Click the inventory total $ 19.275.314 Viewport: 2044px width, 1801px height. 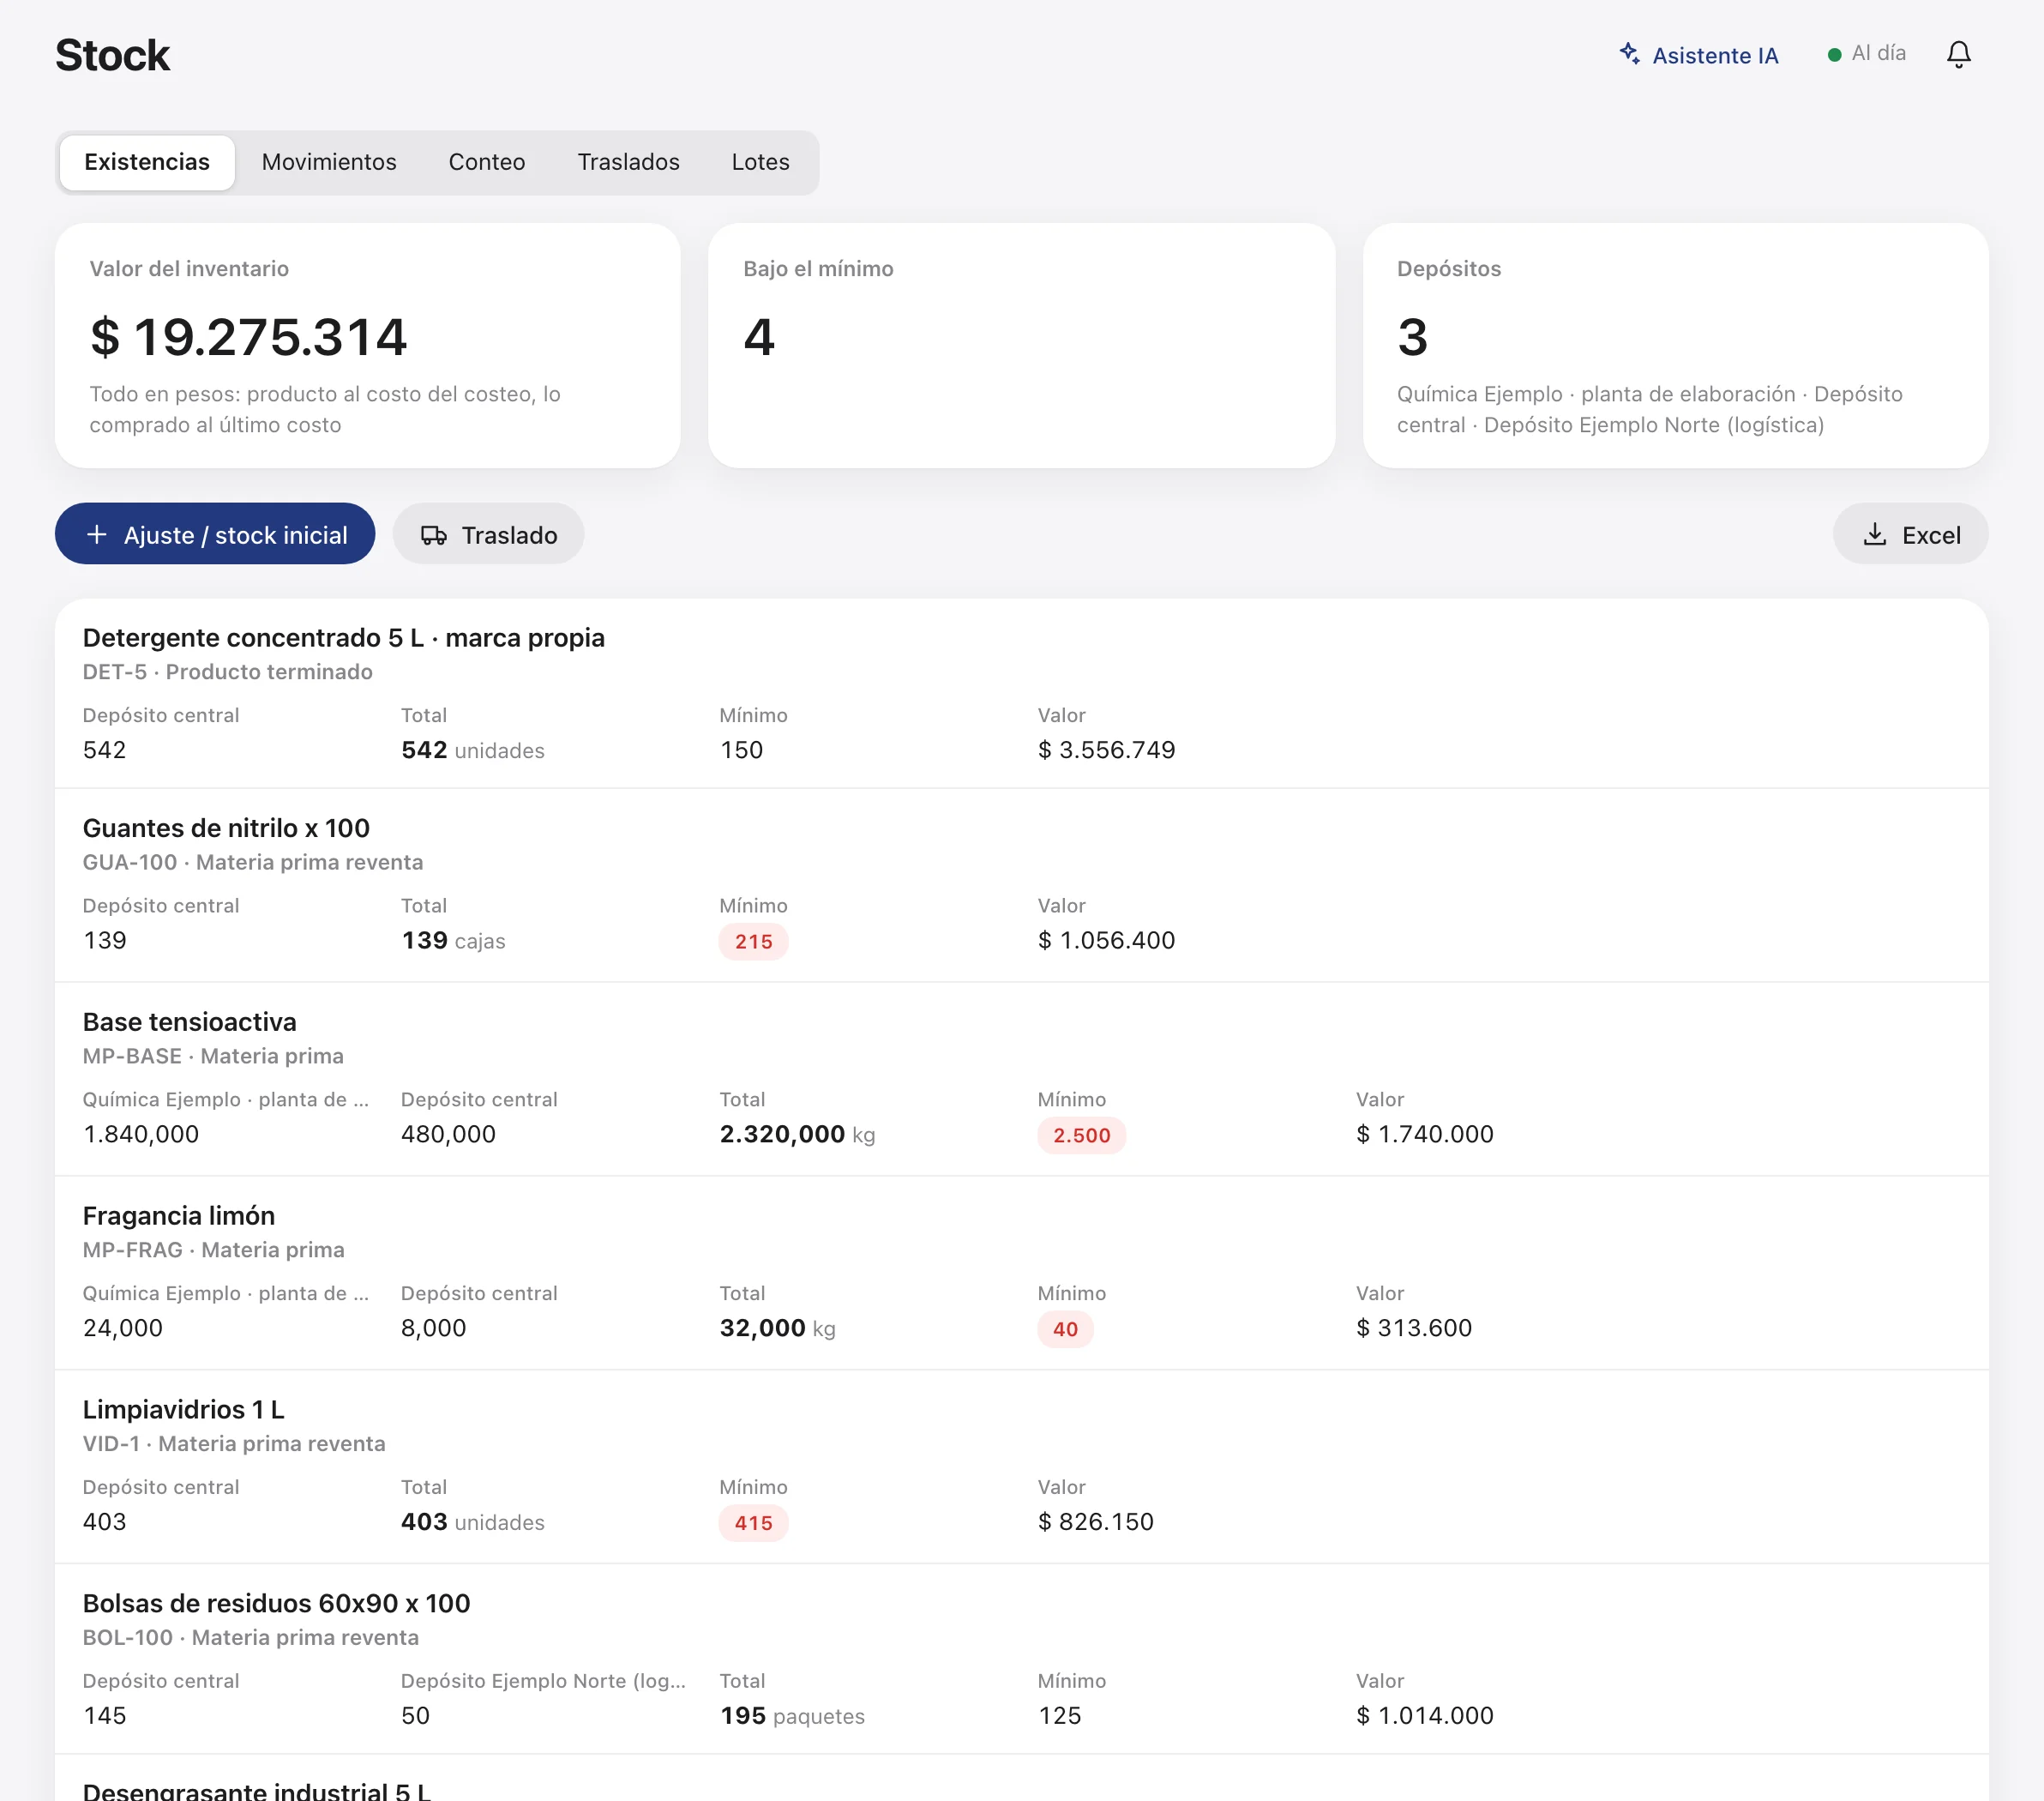tap(248, 337)
